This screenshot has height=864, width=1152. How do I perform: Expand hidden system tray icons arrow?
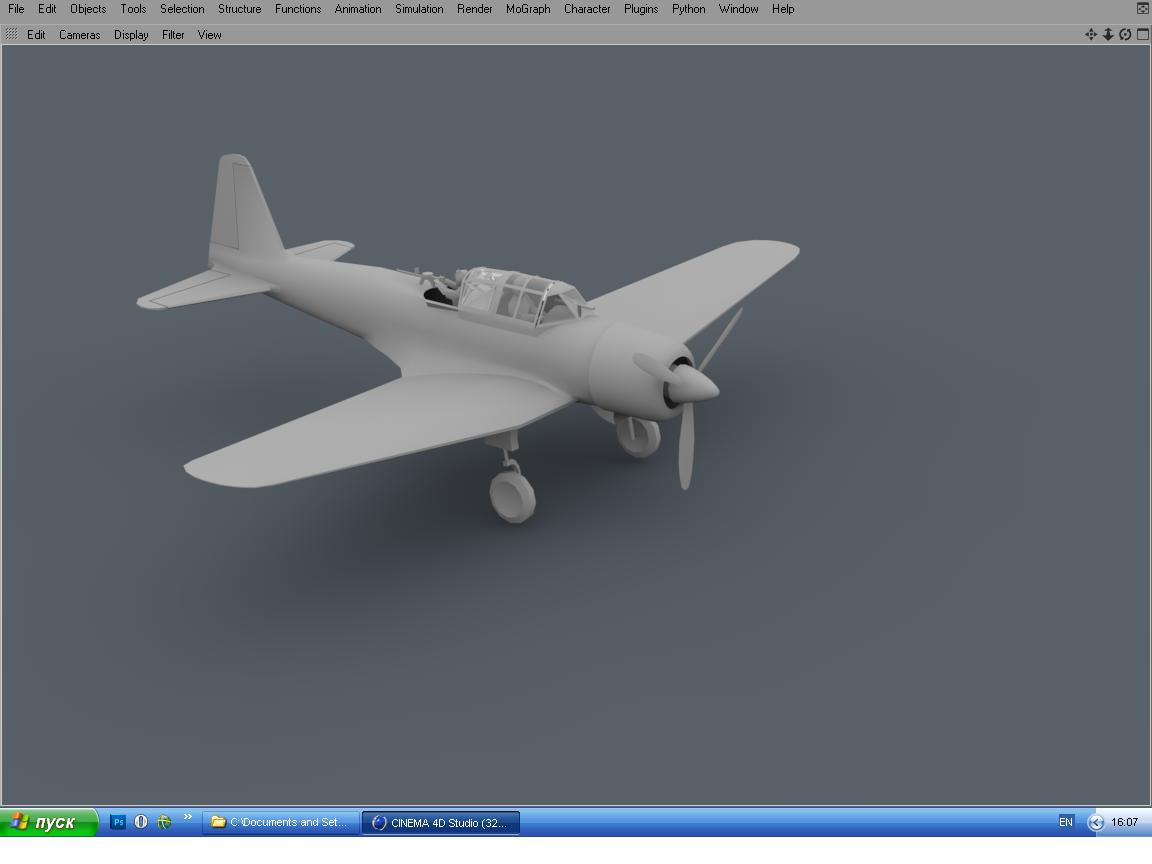pos(1095,822)
